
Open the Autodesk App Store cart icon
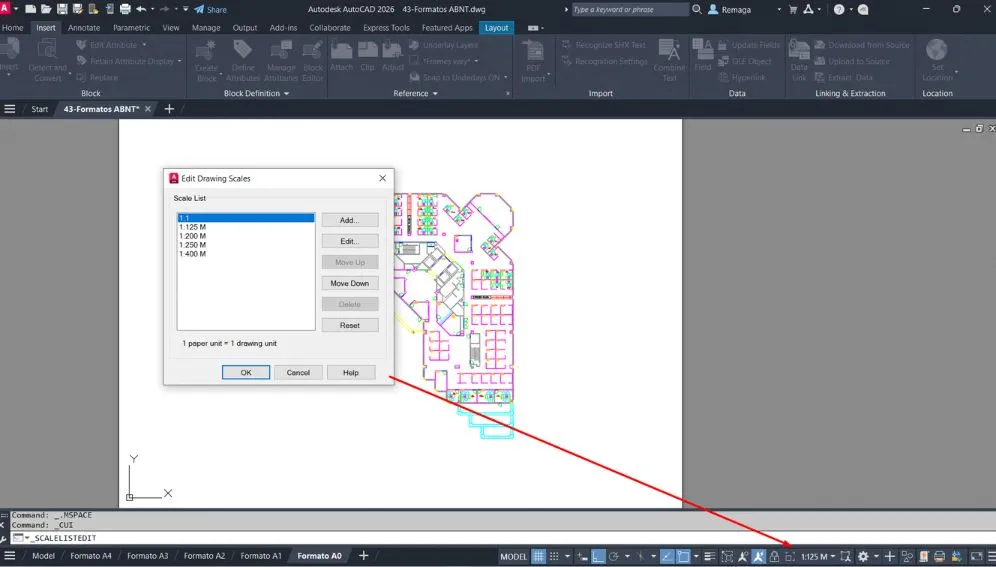pos(793,9)
